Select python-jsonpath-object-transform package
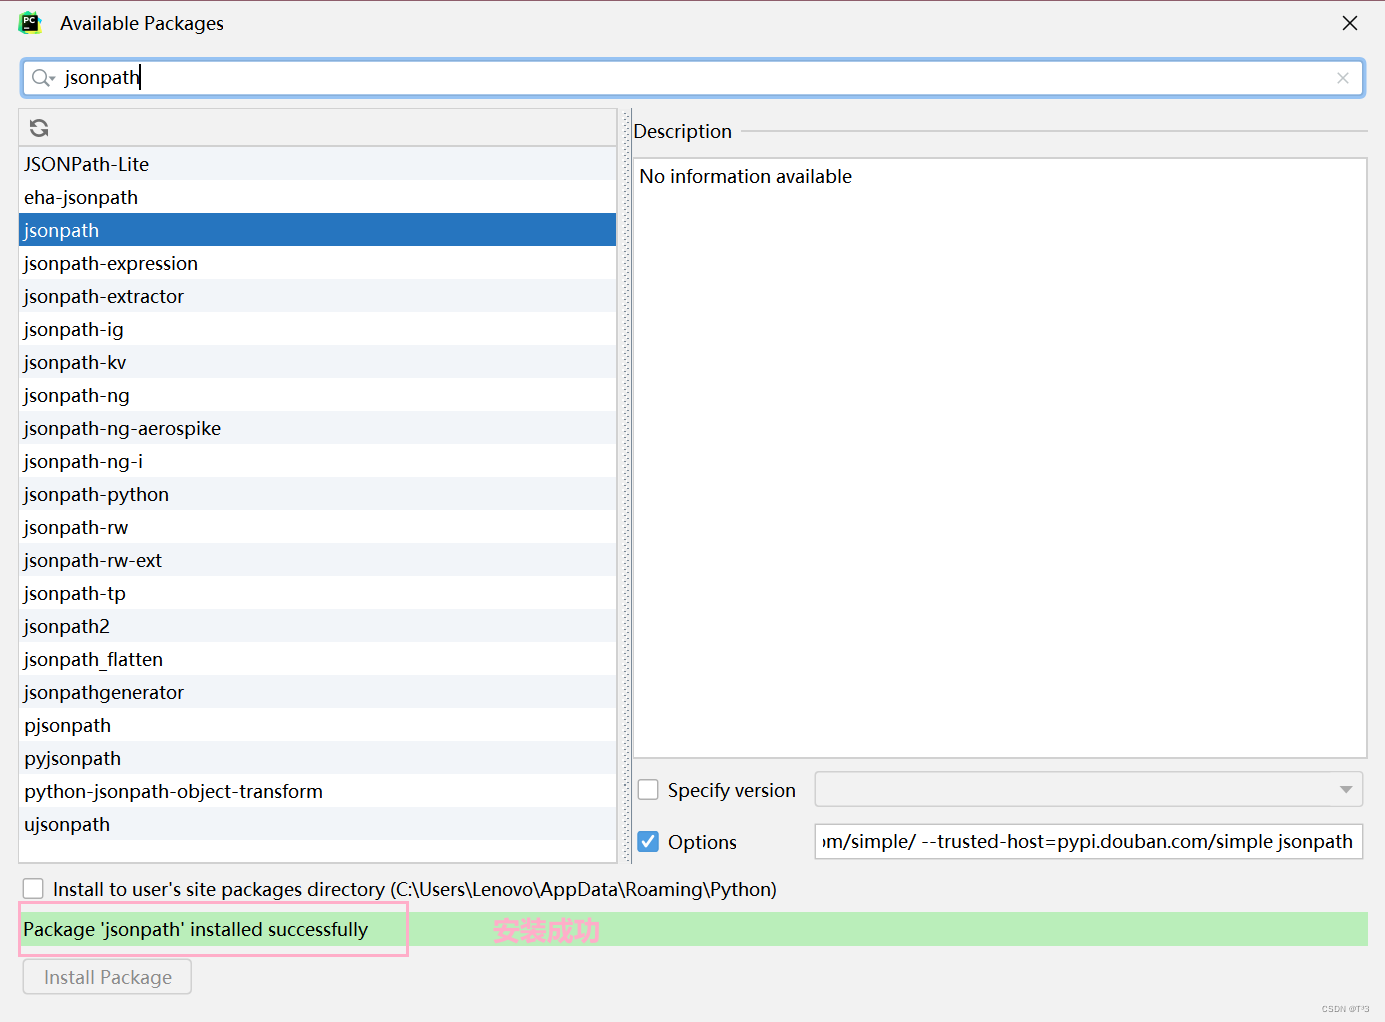 click(317, 791)
